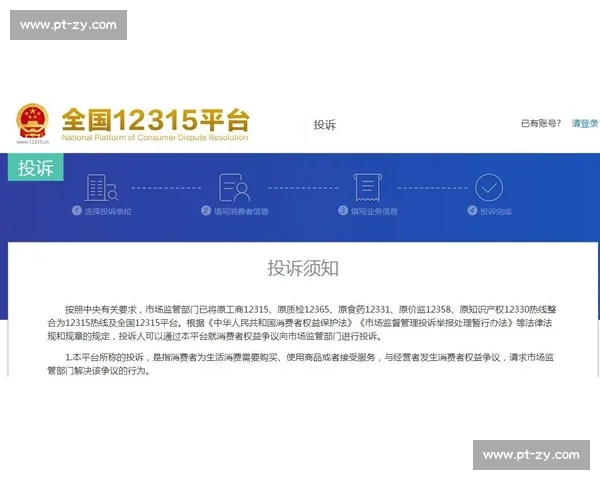This screenshot has width=600, height=480.
Task: Click the checkmark circle completion icon
Action: (x=489, y=188)
